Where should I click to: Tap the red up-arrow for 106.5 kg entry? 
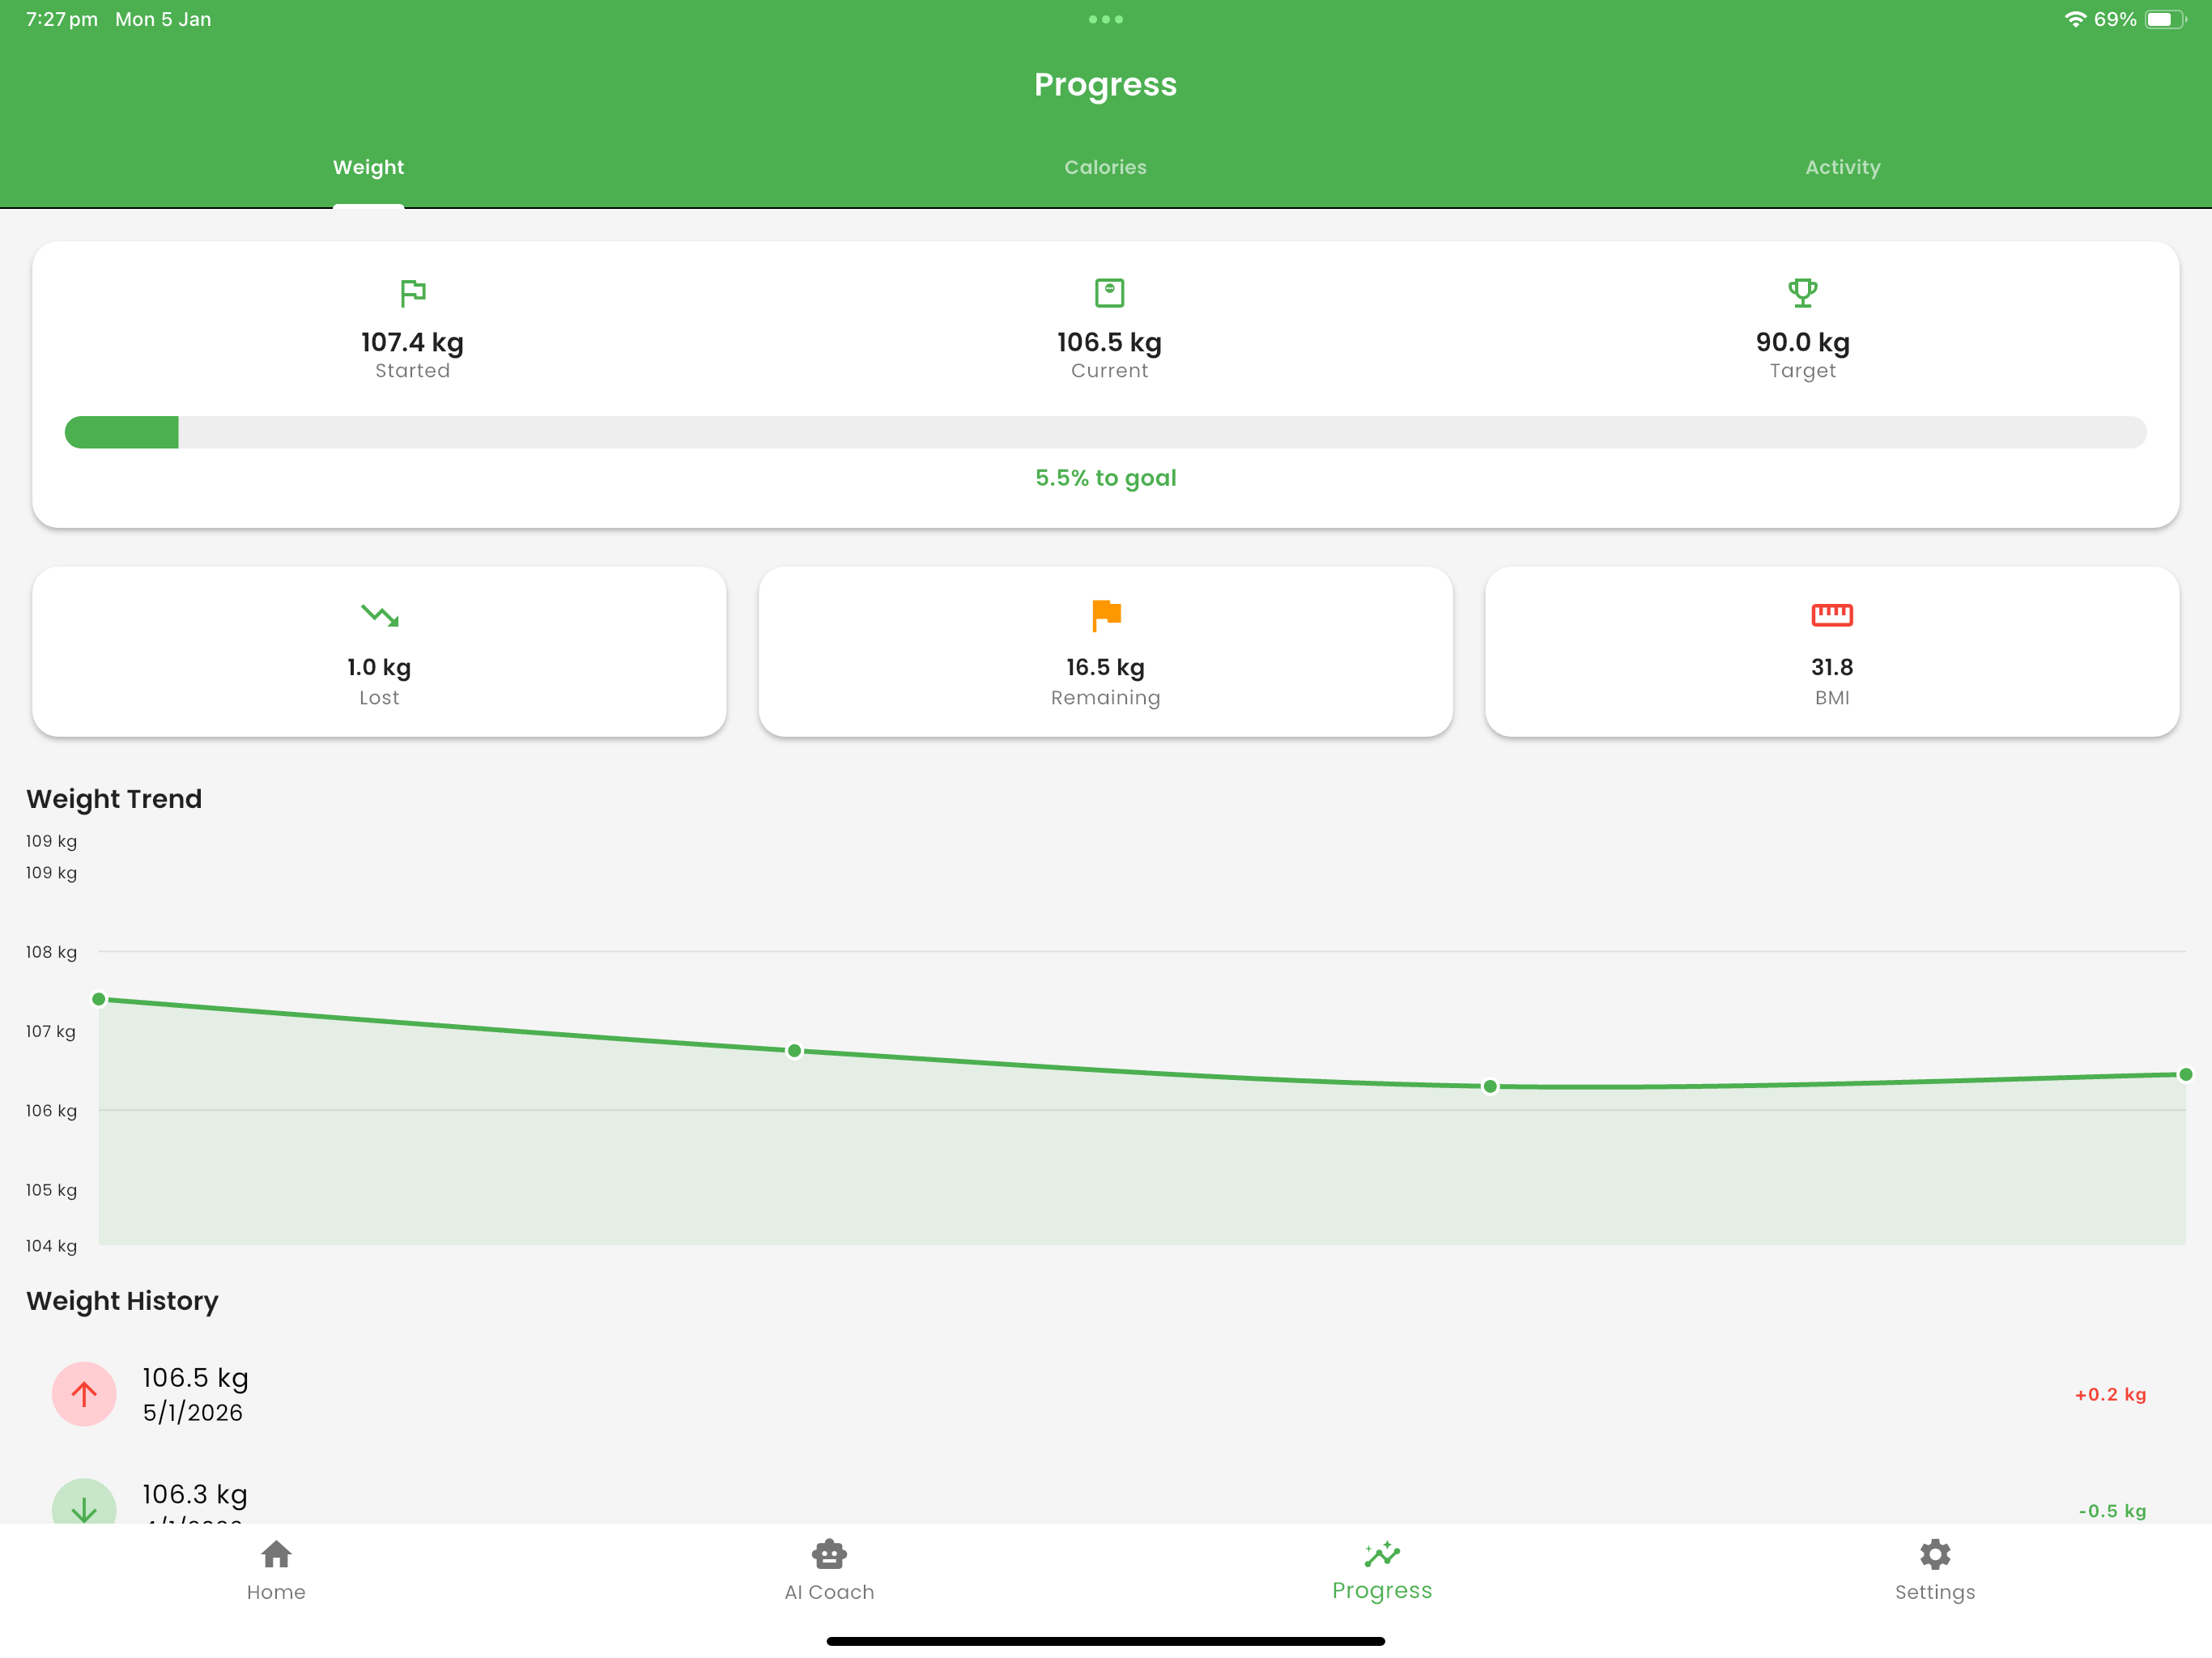84,1394
